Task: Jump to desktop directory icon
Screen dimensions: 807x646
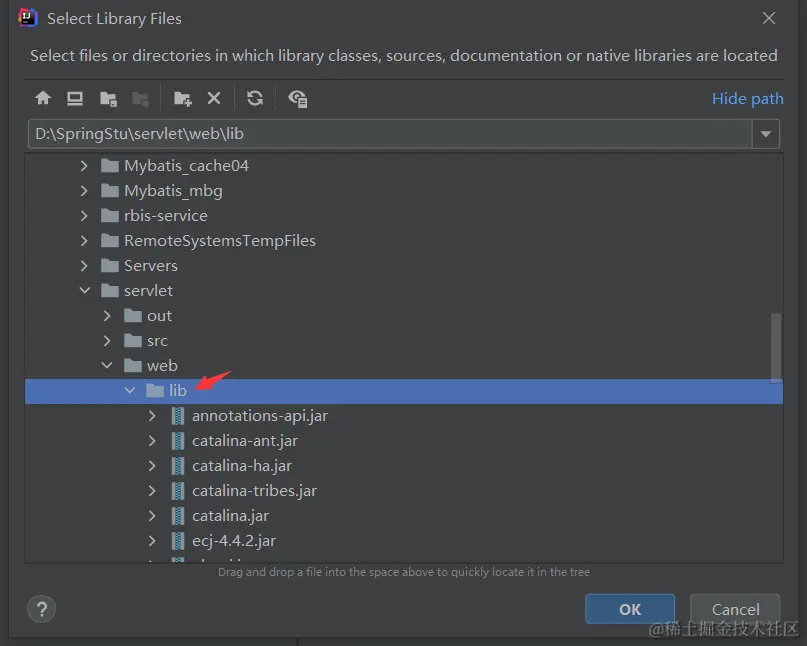Action: tap(75, 98)
